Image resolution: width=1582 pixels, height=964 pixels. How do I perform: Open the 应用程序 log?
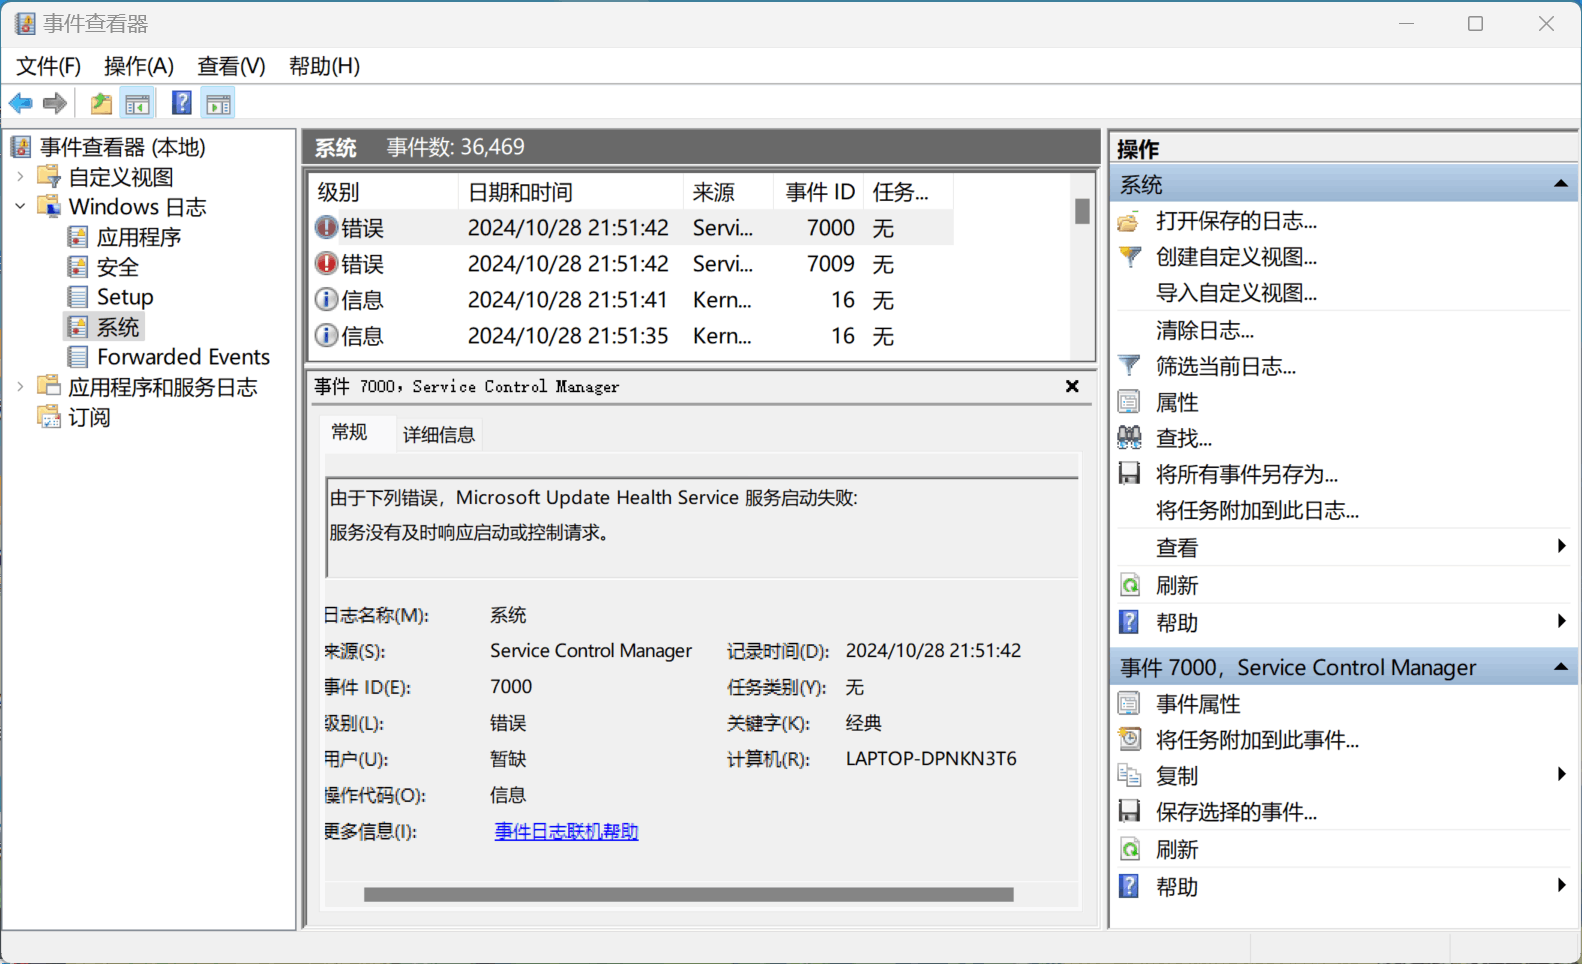tap(138, 237)
